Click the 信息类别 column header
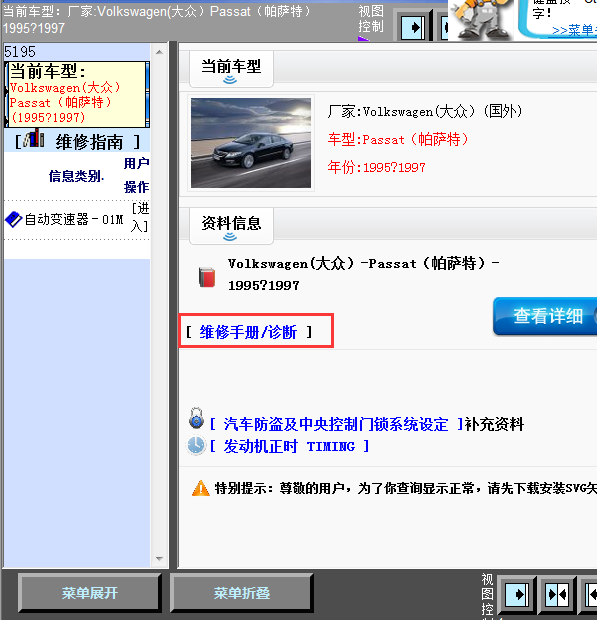 pyautogui.click(x=76, y=176)
